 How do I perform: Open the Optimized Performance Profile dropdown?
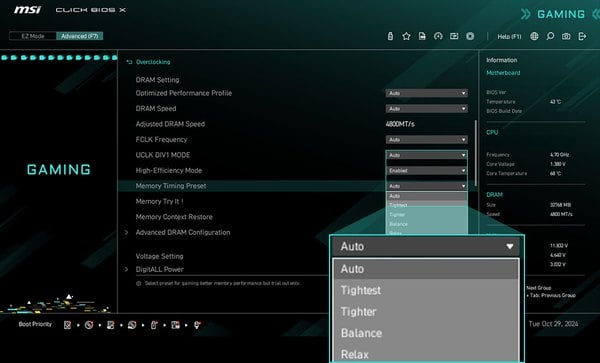426,93
